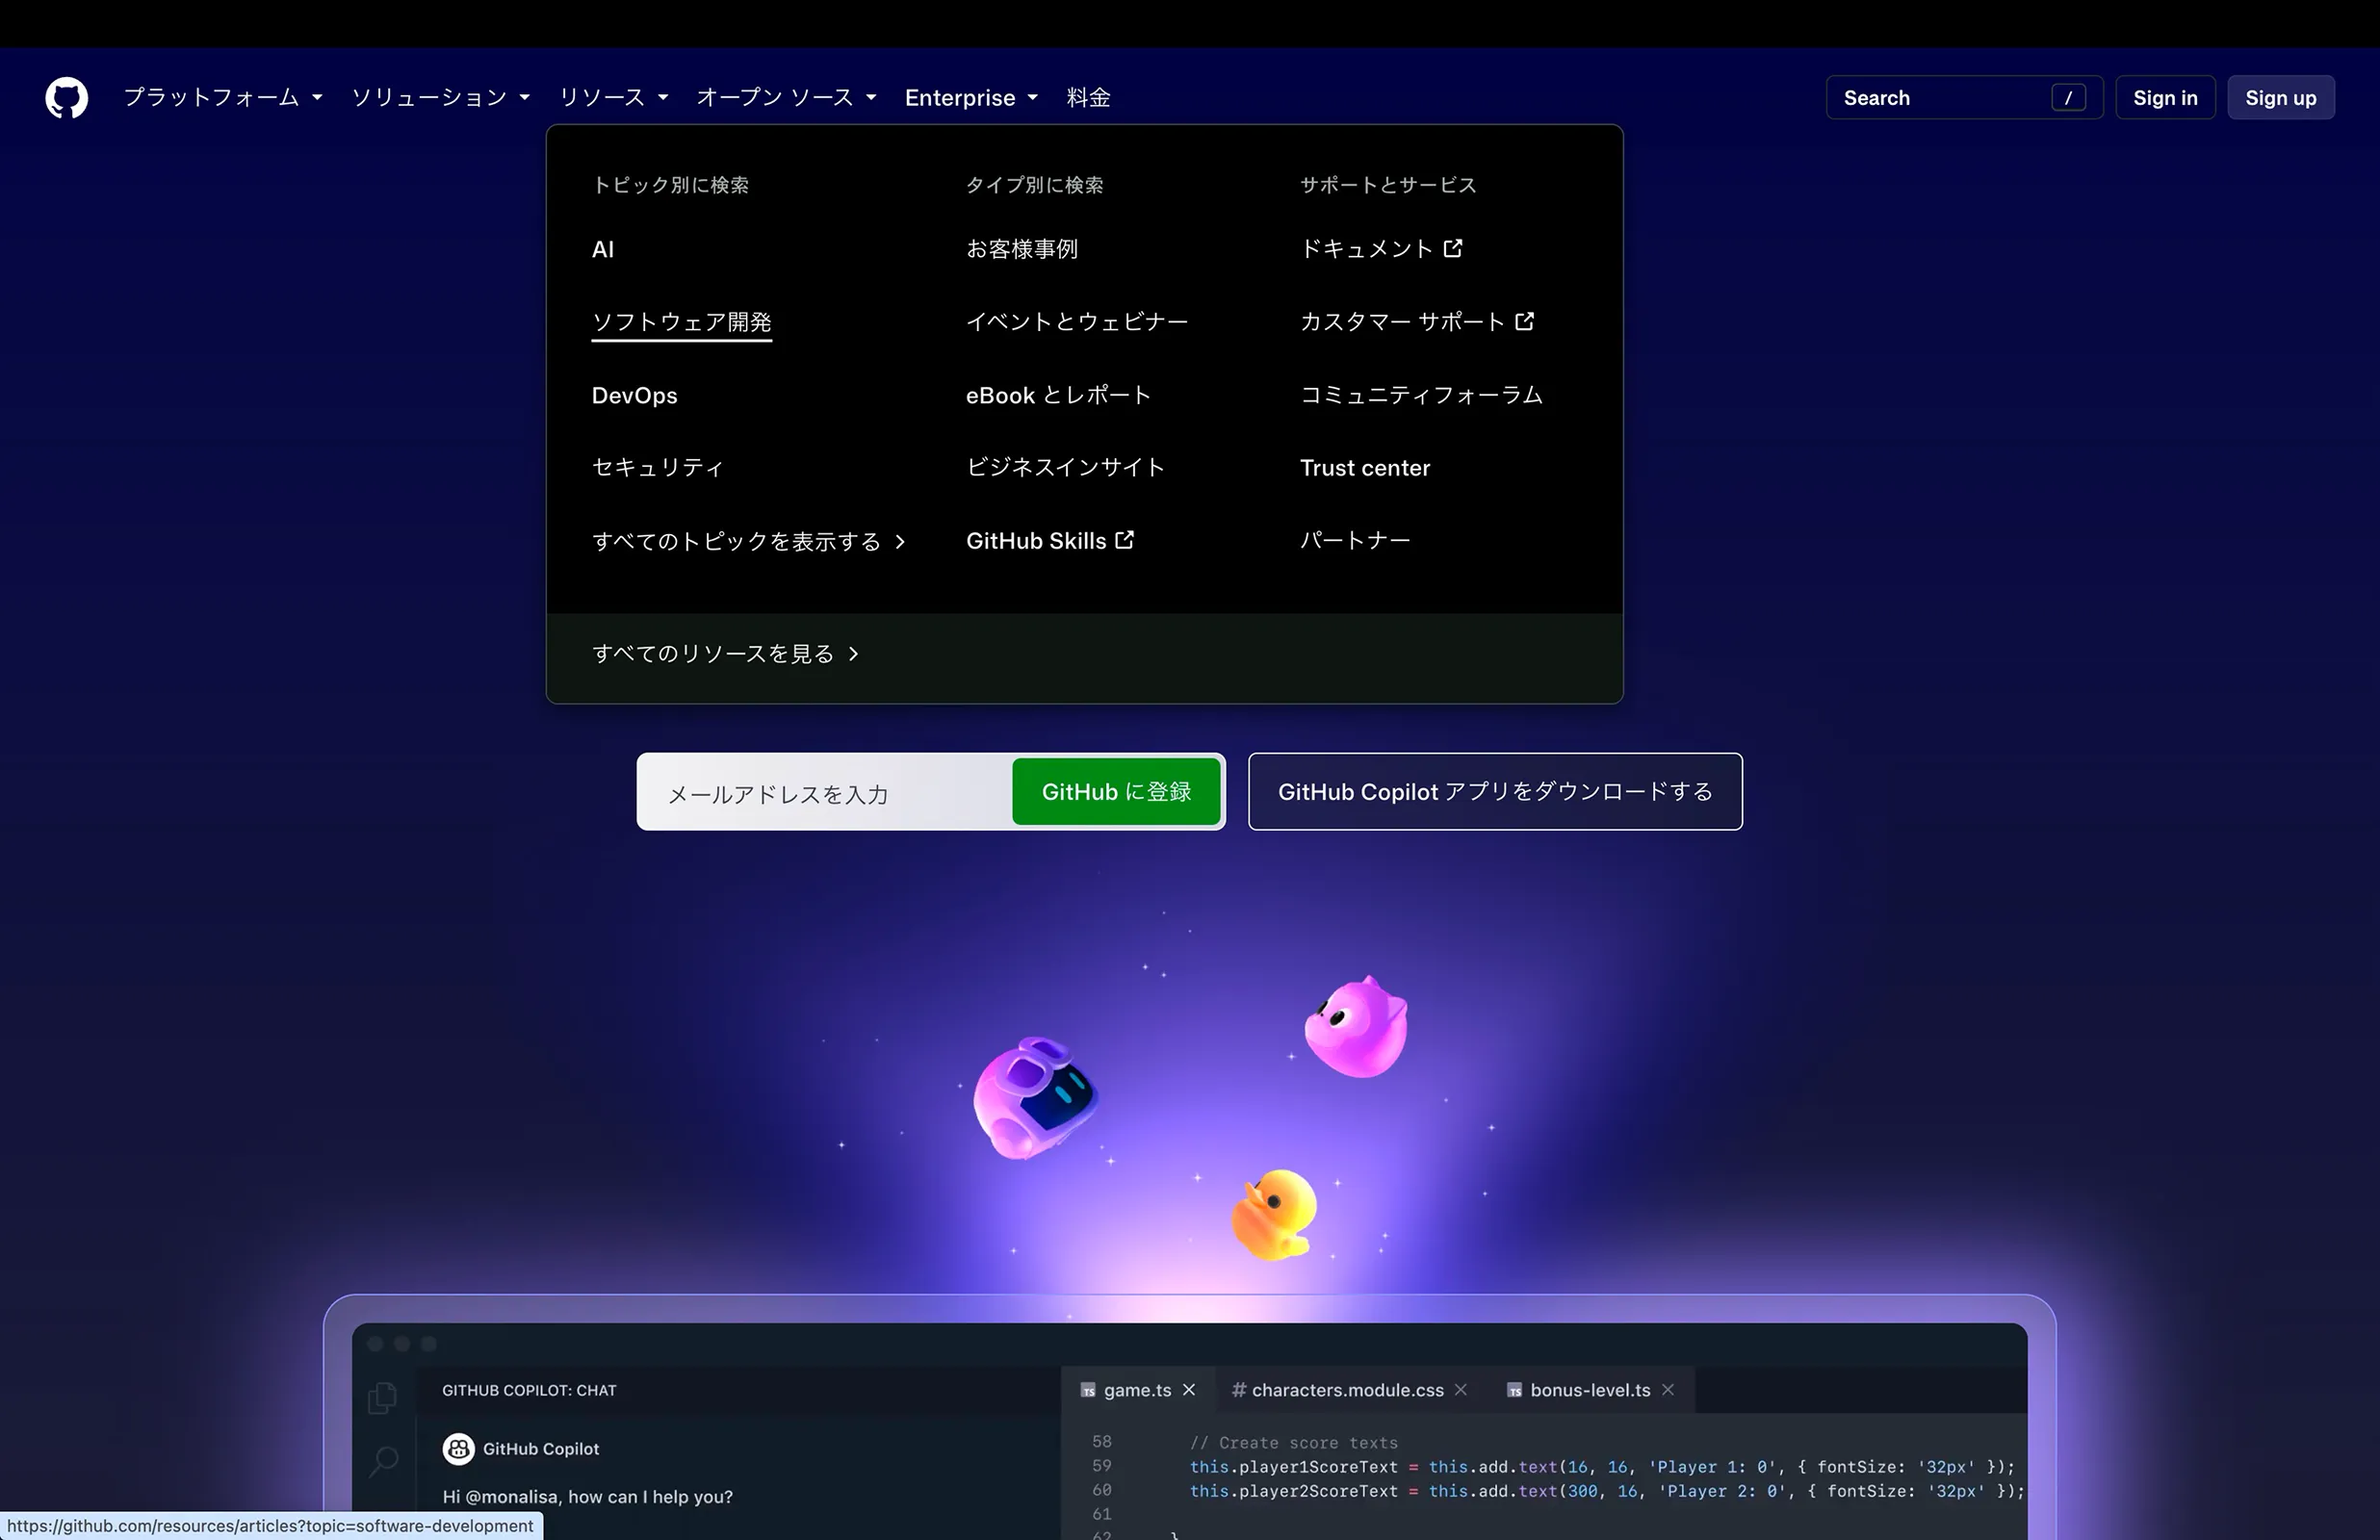Click the トピック別に検索 column heading
Image resolution: width=2380 pixels, height=1540 pixels.
click(x=670, y=185)
